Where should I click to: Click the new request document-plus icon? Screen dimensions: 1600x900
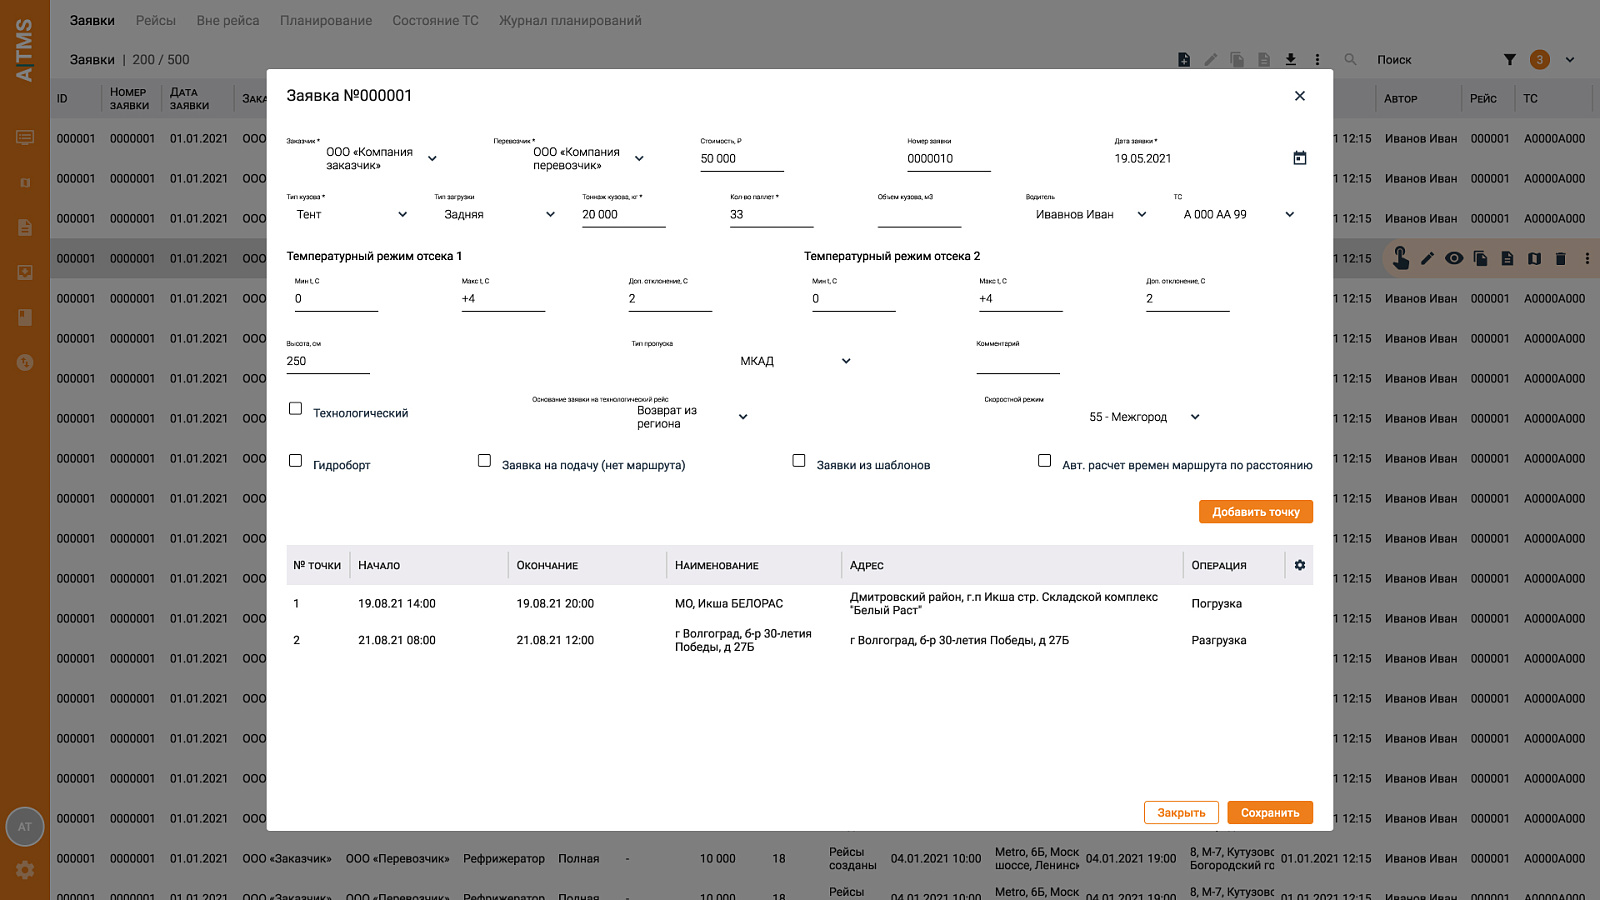(x=1184, y=60)
